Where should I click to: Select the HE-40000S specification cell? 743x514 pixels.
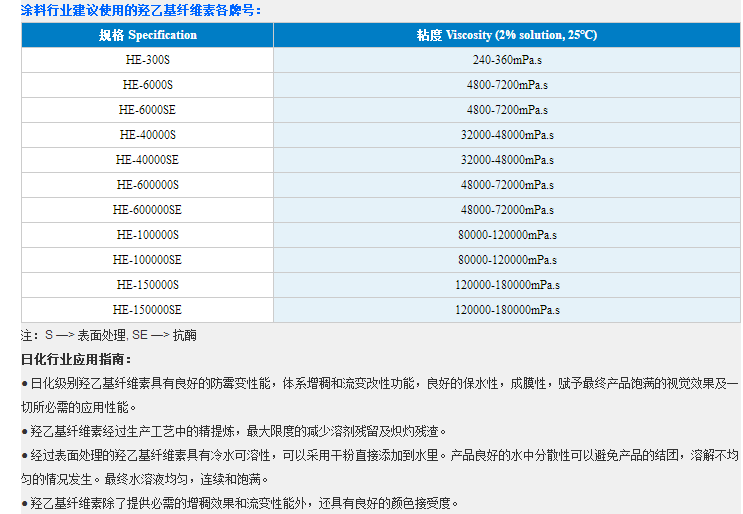pos(148,135)
